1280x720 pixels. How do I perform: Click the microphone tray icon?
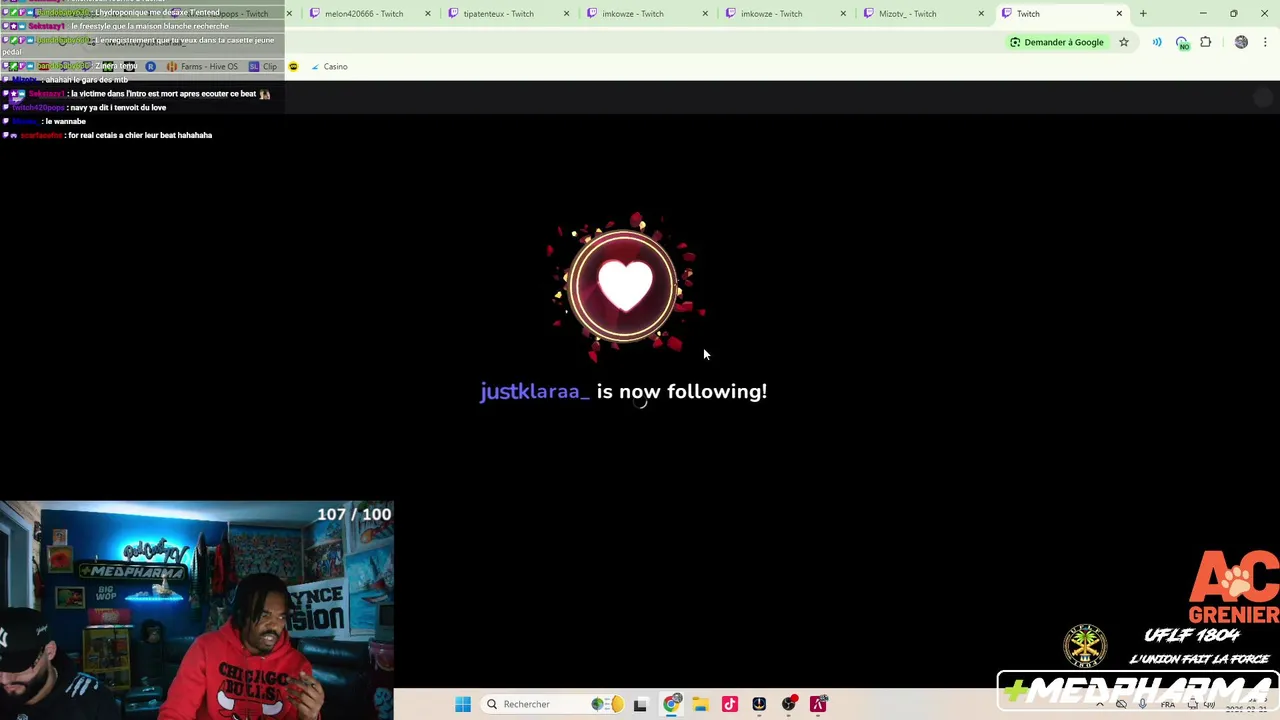pyautogui.click(x=1143, y=704)
